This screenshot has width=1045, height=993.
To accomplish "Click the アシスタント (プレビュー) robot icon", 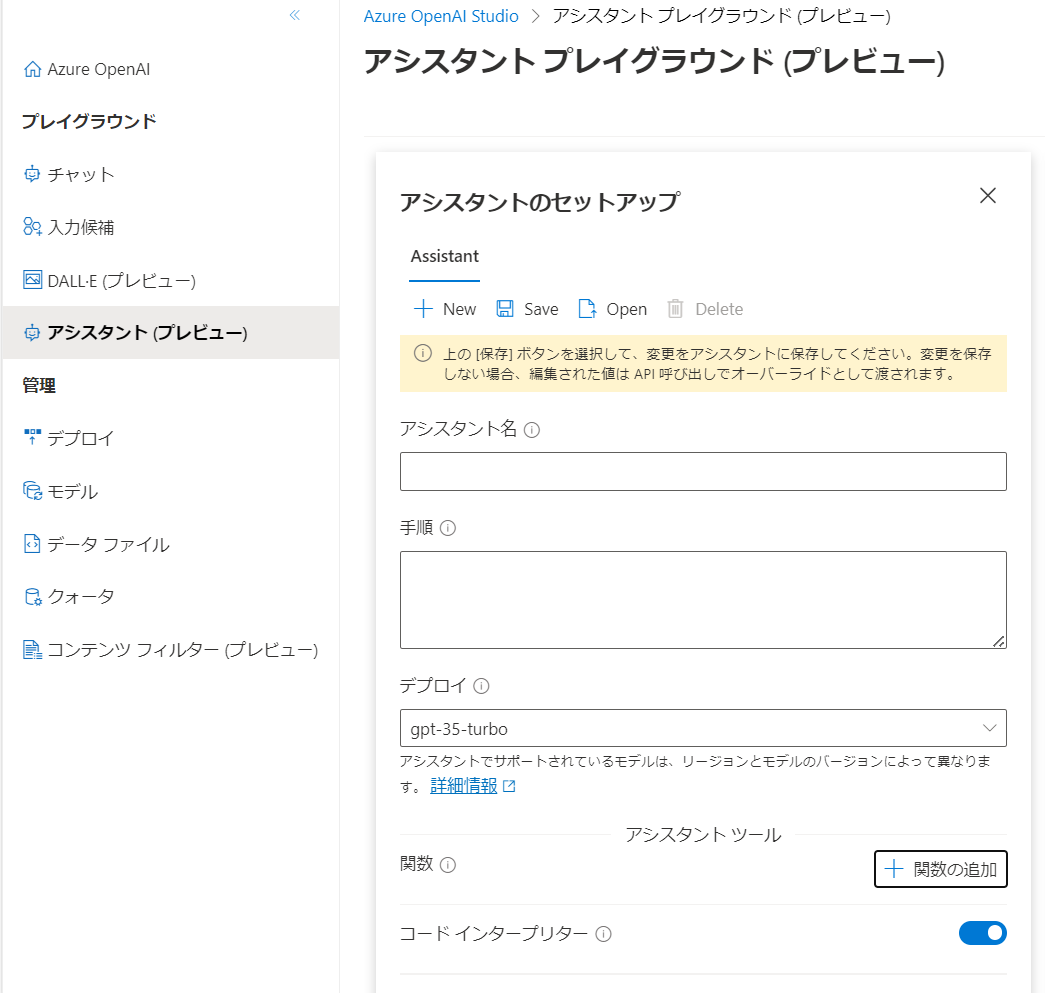I will tap(32, 332).
